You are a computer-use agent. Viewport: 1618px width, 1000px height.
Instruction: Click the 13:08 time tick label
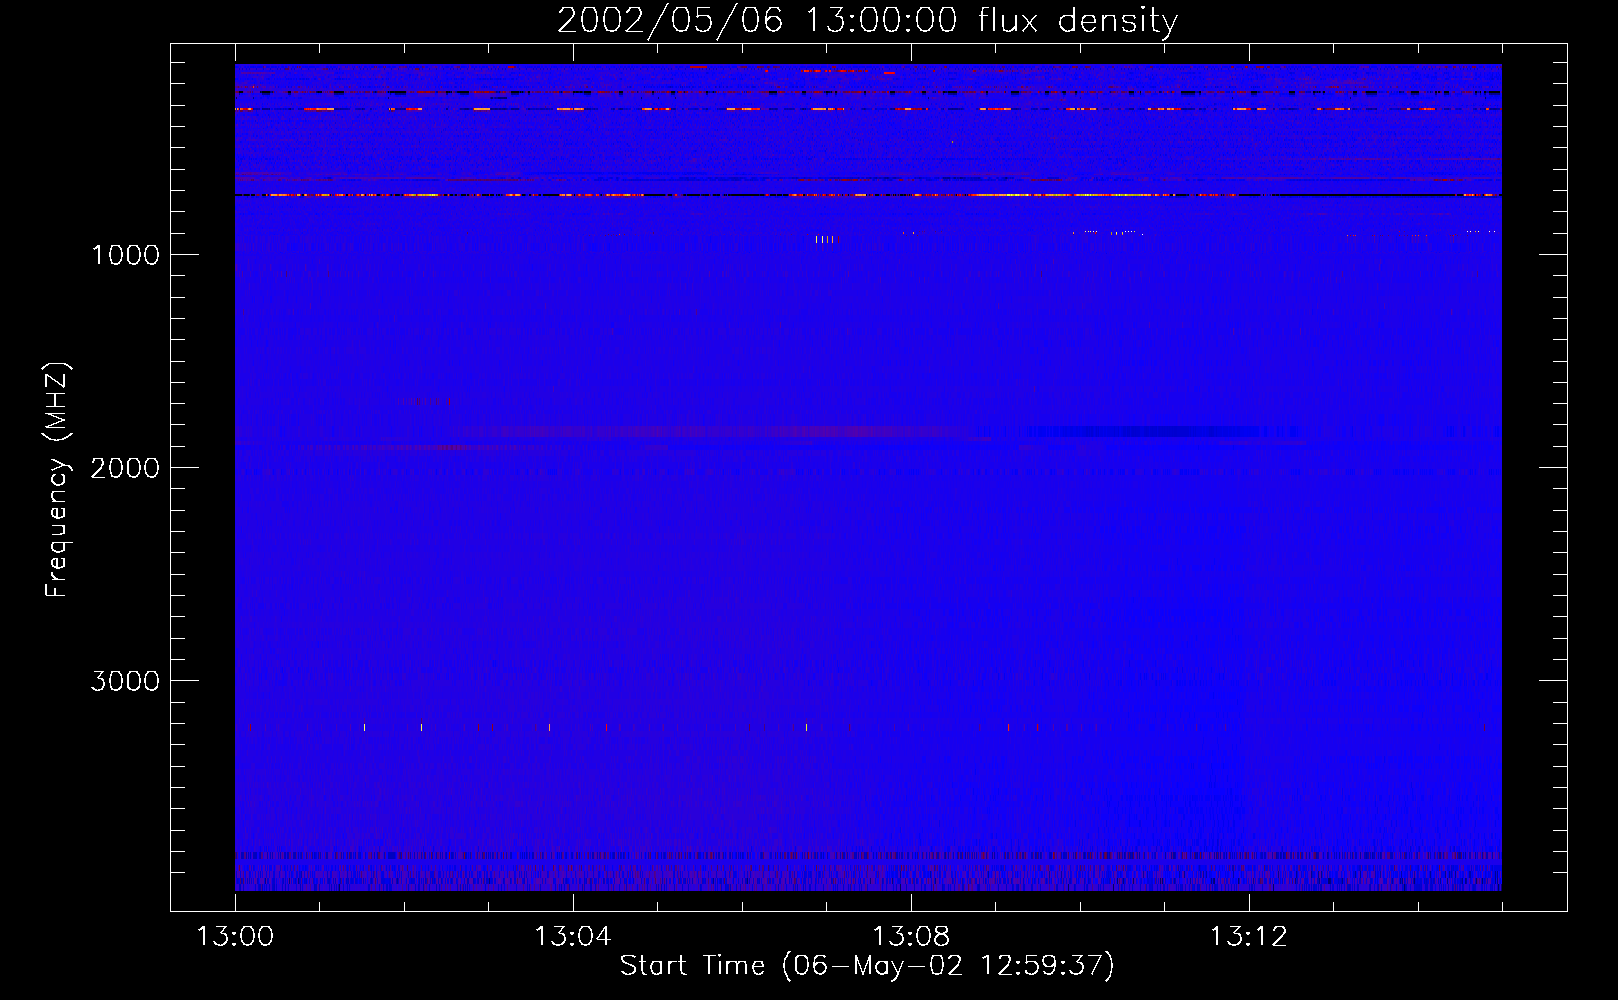[911, 937]
